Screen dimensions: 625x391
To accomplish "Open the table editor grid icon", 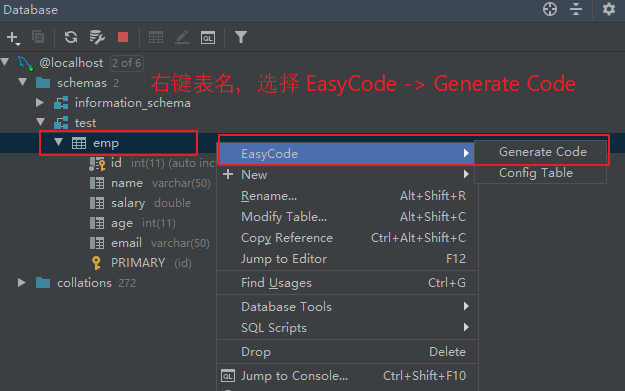I will coord(156,37).
